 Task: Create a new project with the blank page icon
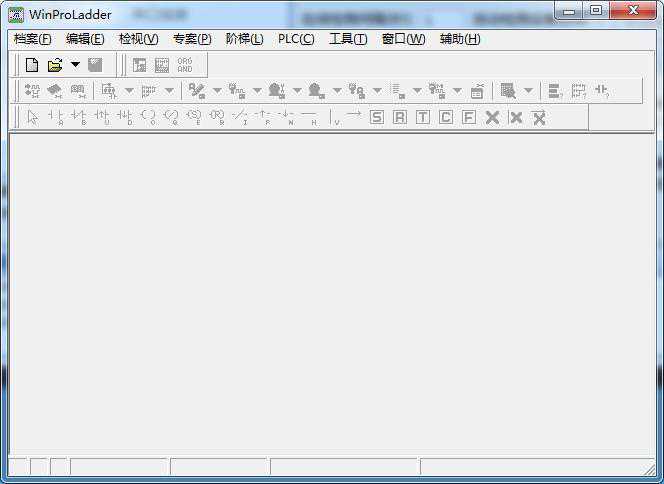coord(32,65)
